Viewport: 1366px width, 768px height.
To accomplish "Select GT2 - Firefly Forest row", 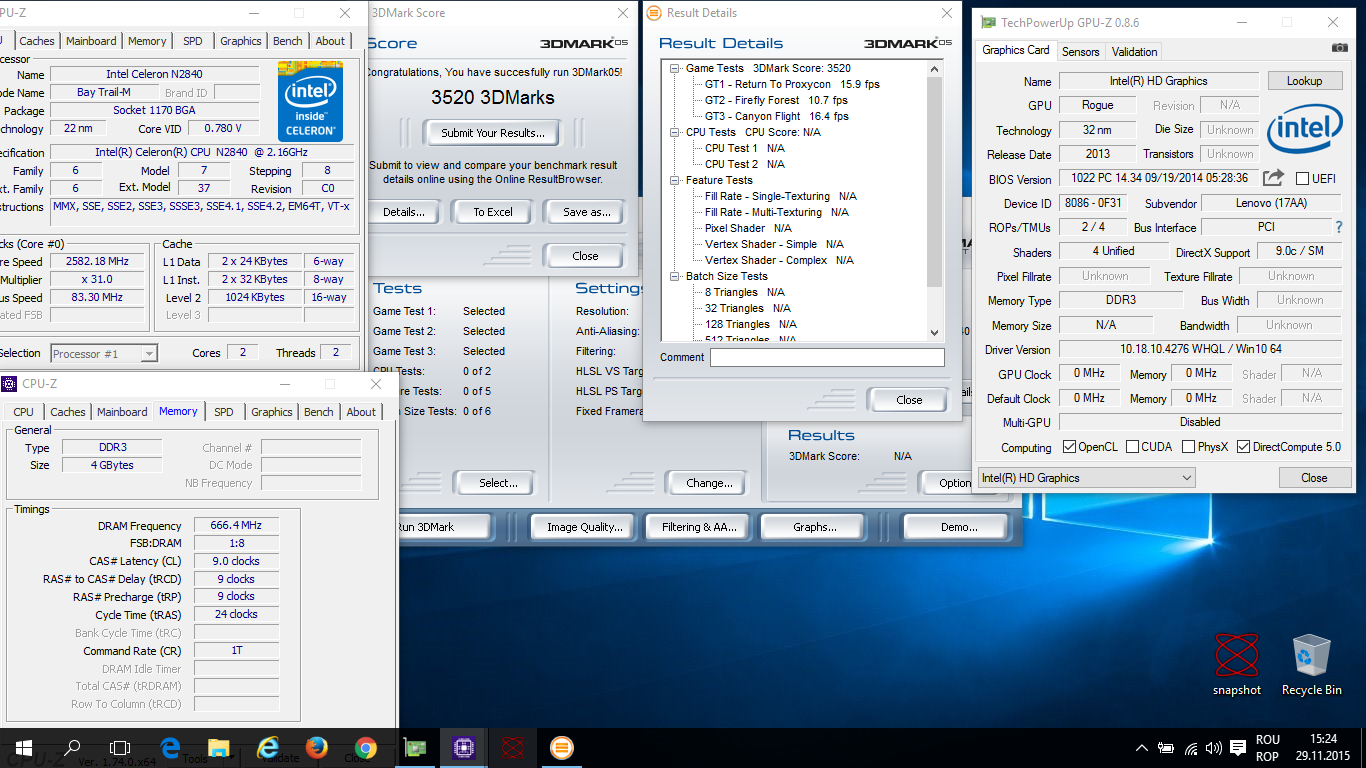I will click(776, 100).
